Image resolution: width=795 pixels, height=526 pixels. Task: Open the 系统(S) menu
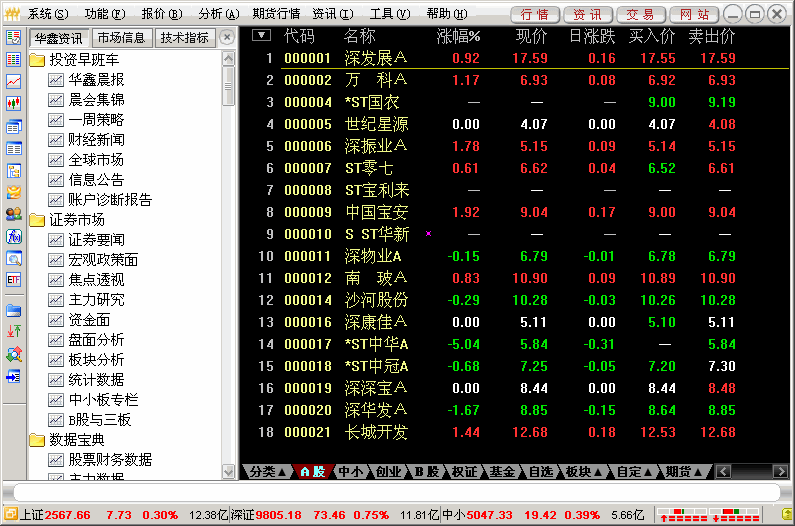pos(48,14)
